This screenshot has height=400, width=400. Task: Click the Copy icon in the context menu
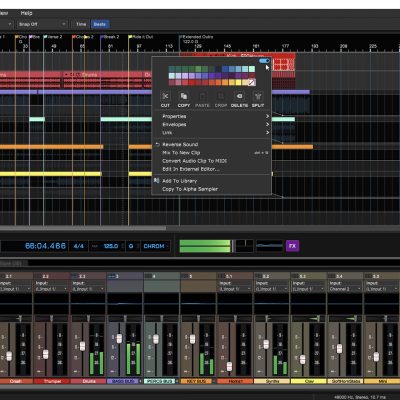(184, 96)
